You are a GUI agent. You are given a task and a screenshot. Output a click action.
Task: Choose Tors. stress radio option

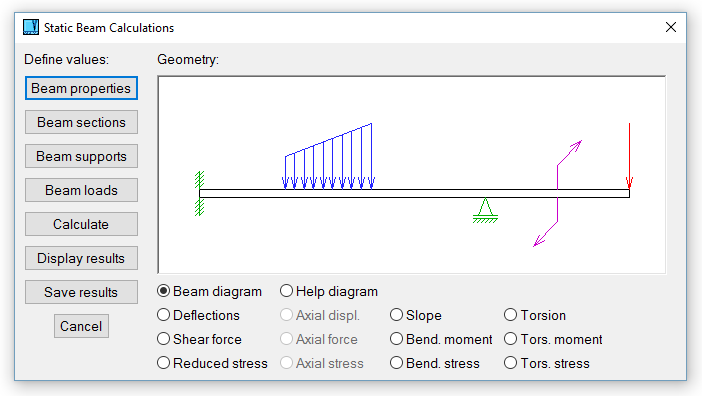(547, 363)
